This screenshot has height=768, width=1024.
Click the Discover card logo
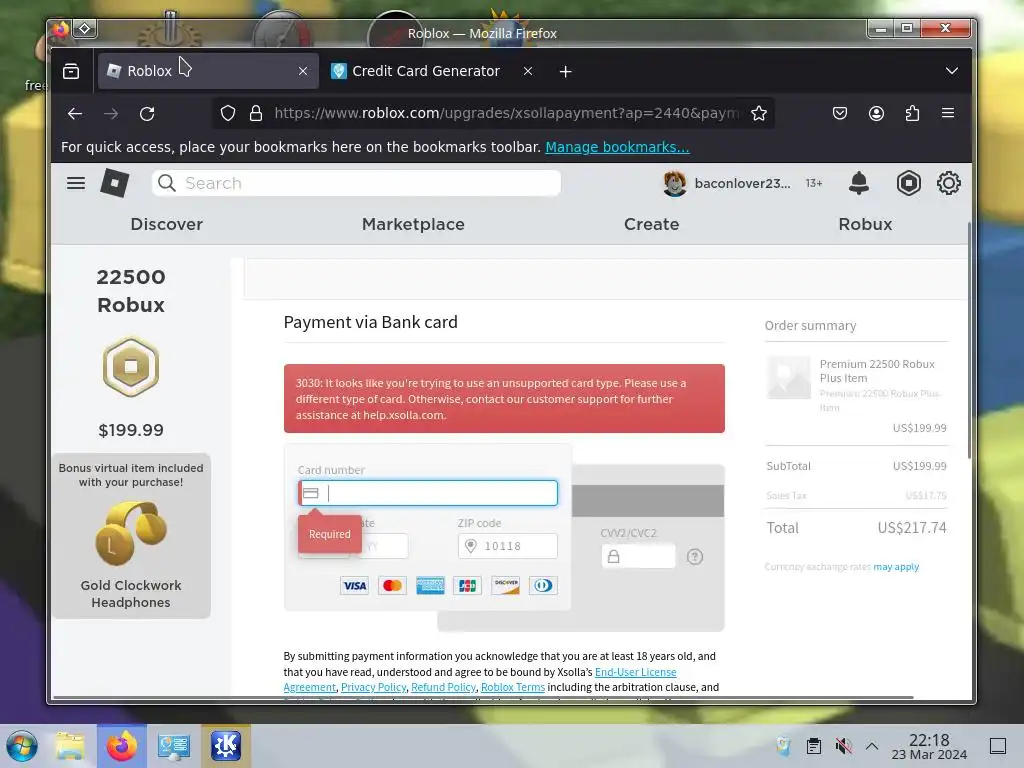[x=506, y=586]
